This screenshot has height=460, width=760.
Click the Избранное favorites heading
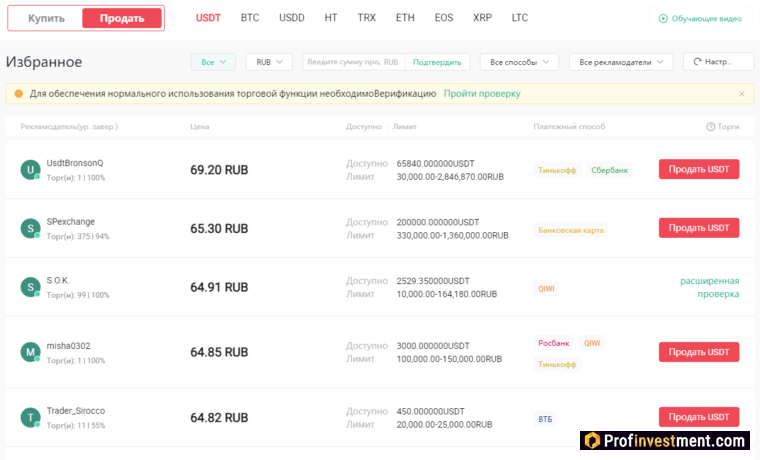pyautogui.click(x=44, y=62)
